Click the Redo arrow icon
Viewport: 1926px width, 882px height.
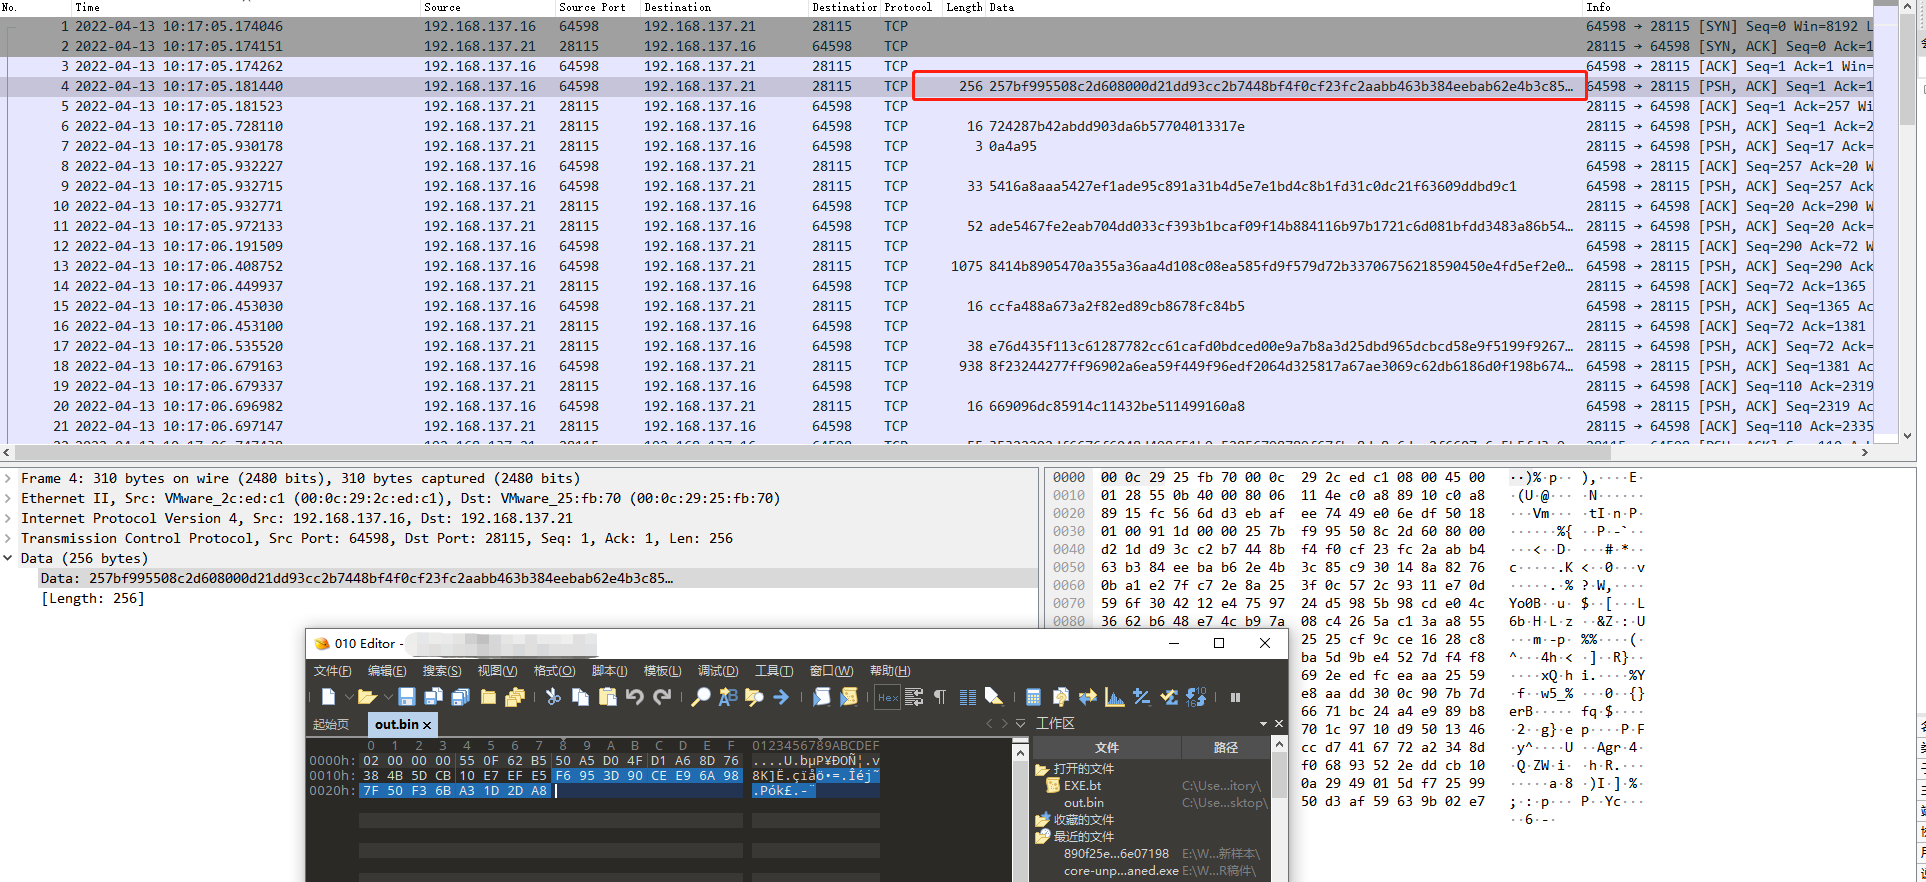coord(662,697)
